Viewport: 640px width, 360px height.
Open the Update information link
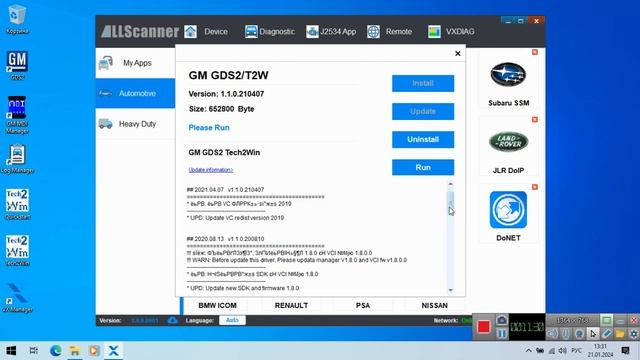211,170
